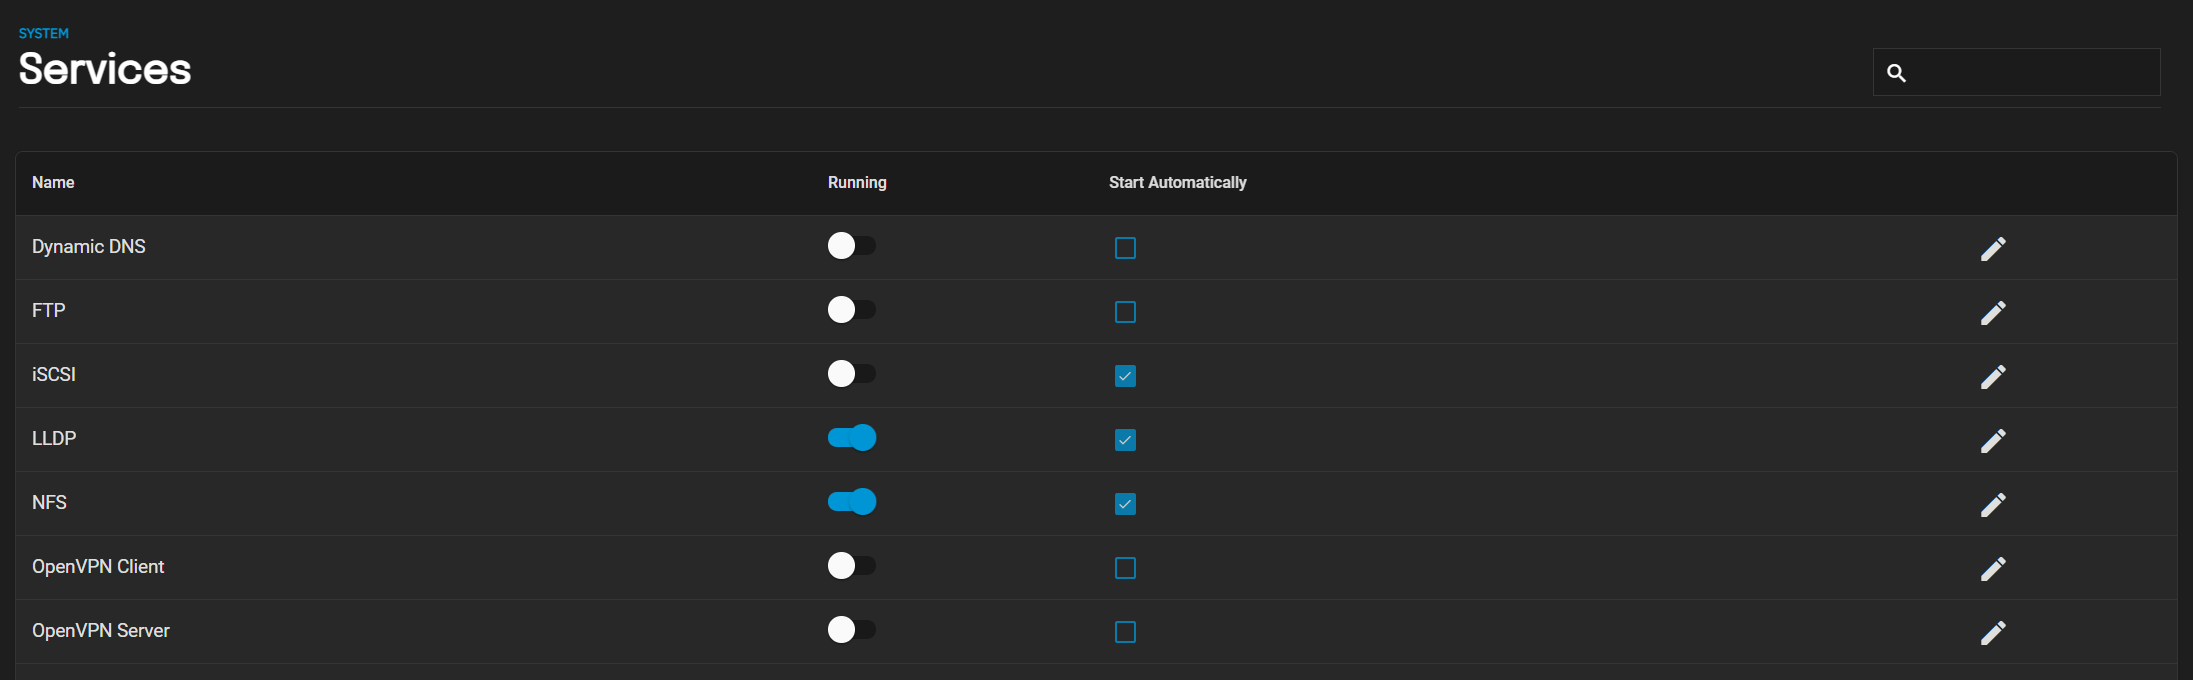
Task: Click the Name column header
Action: [x=53, y=182]
